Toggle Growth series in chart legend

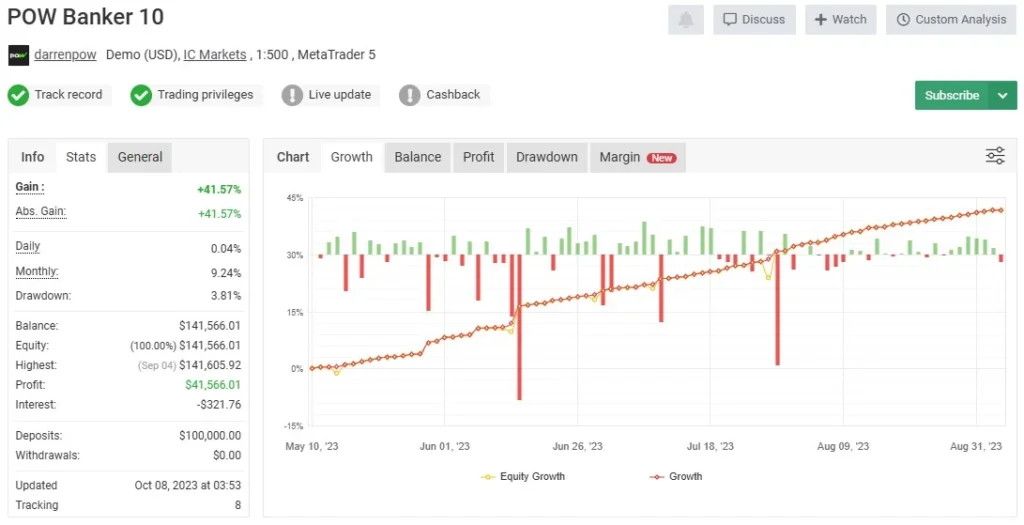(x=676, y=477)
